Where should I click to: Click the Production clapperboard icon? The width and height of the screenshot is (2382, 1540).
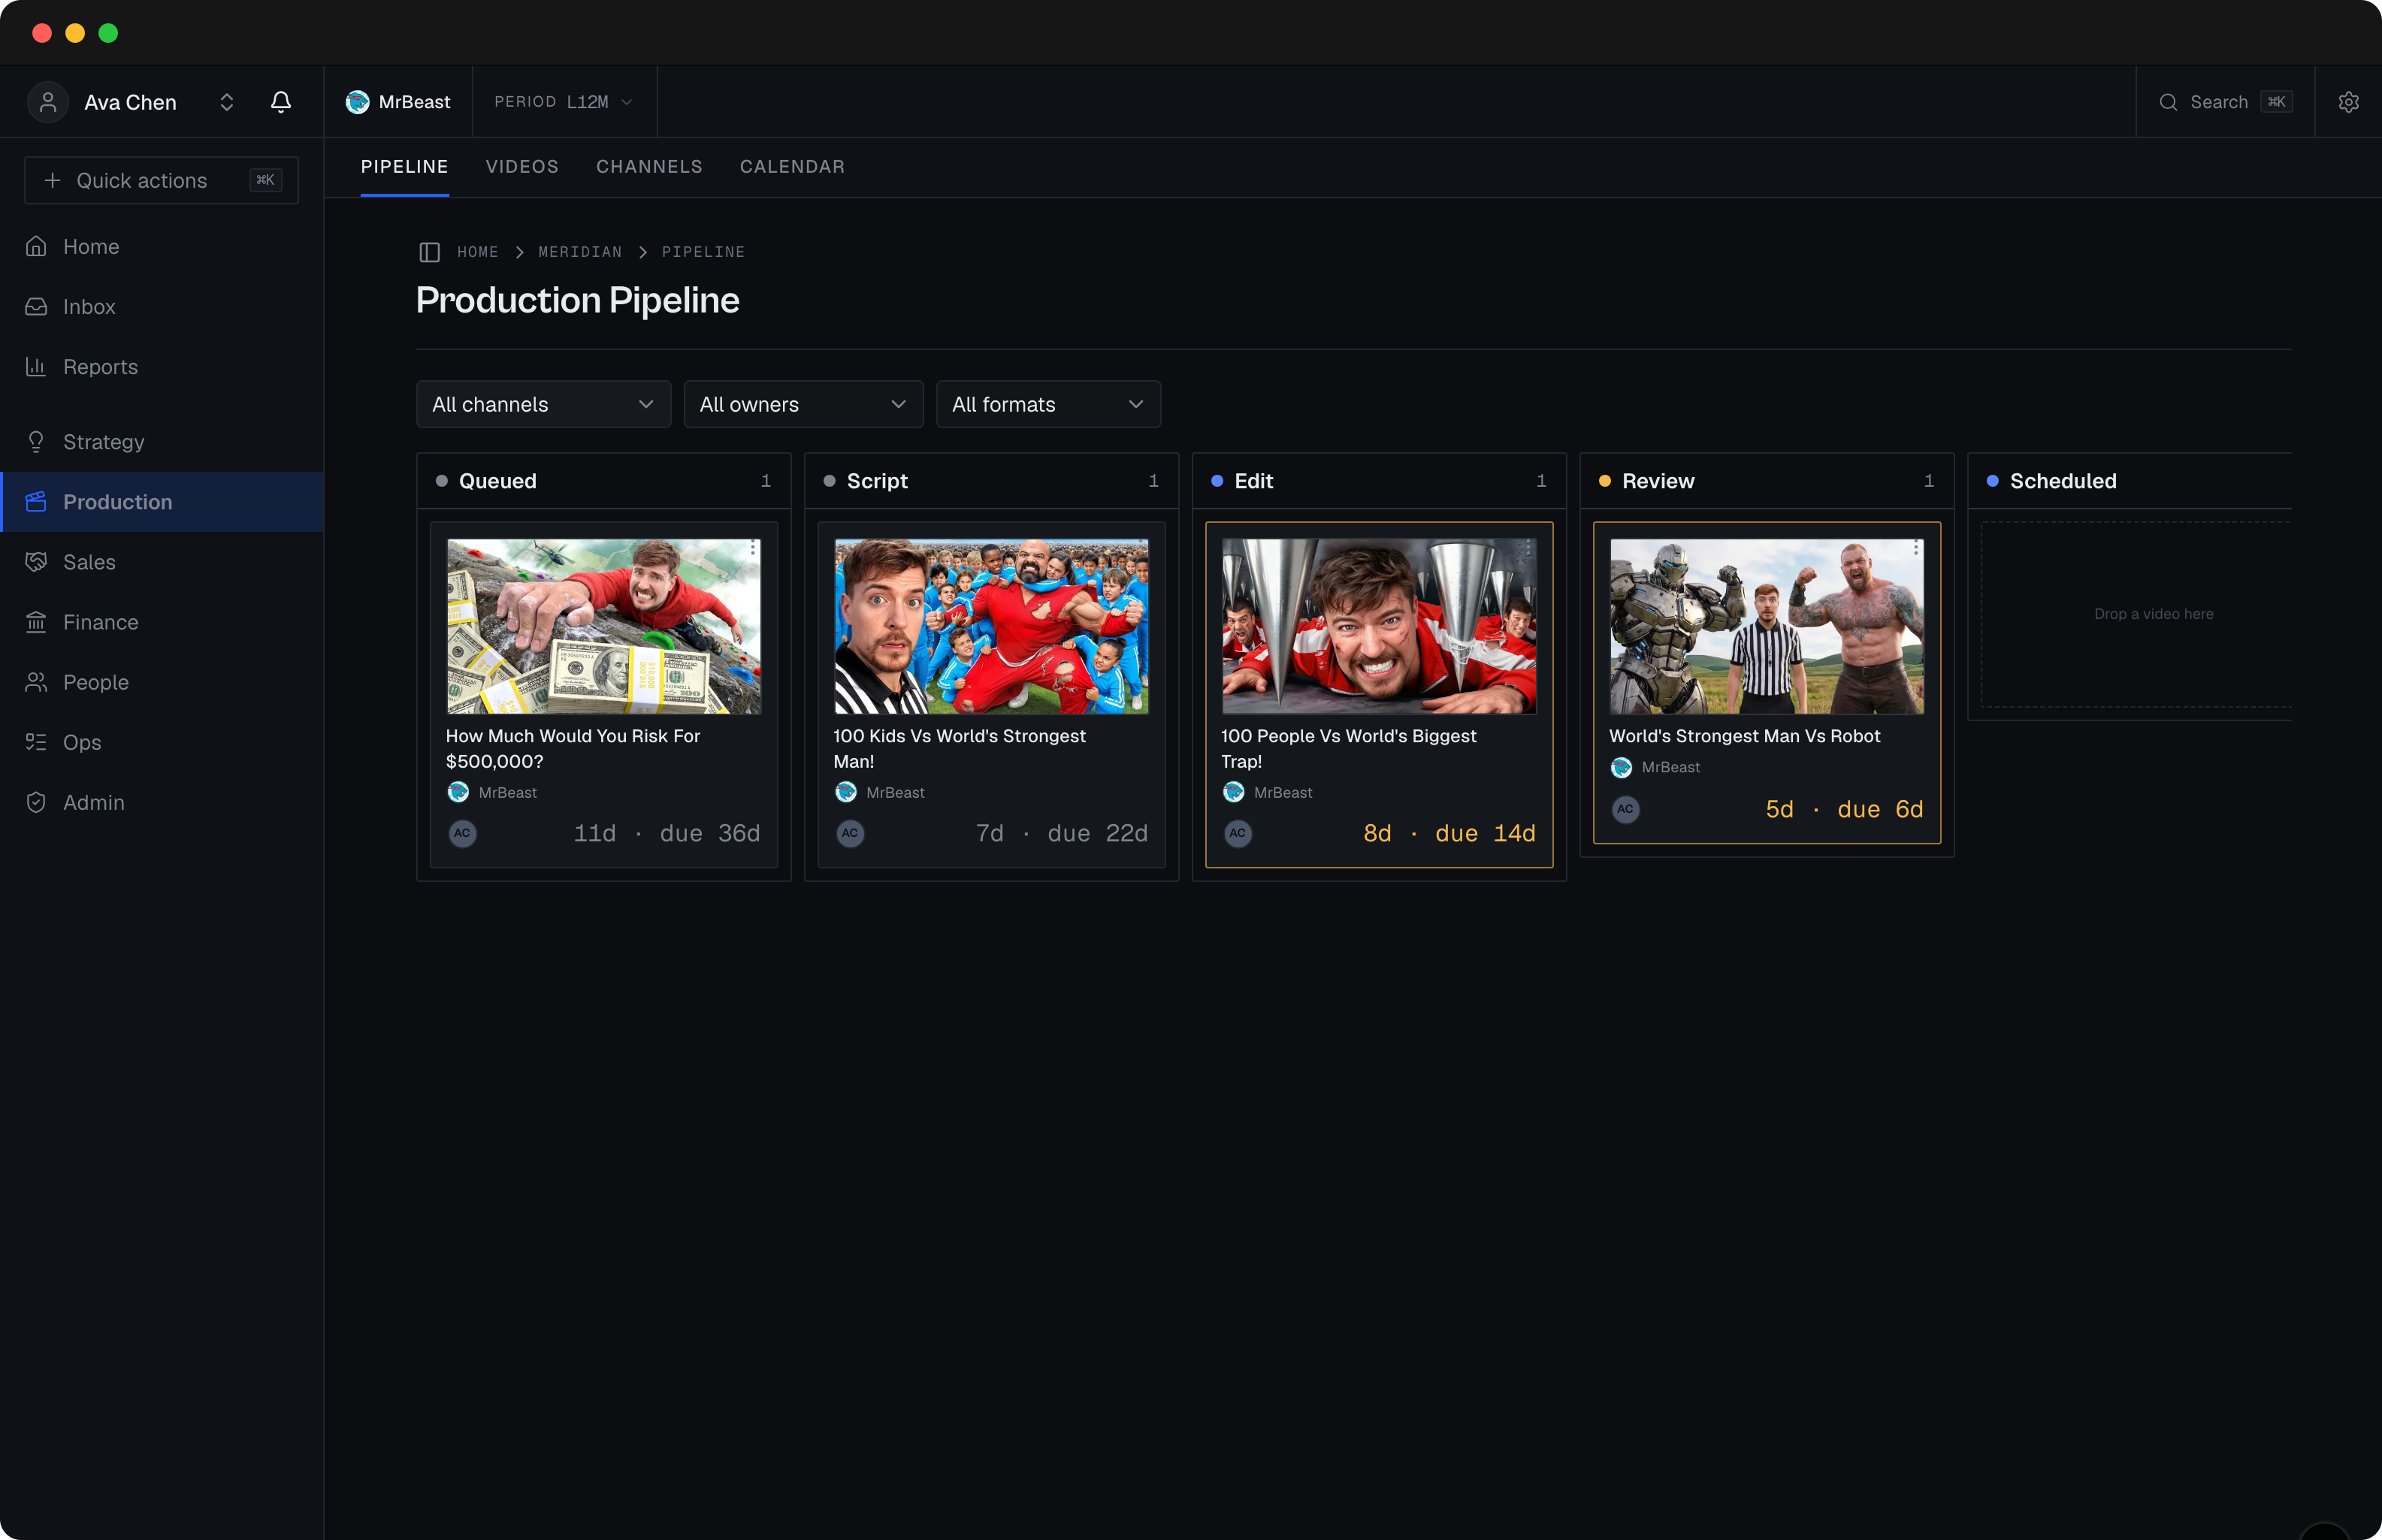[36, 501]
